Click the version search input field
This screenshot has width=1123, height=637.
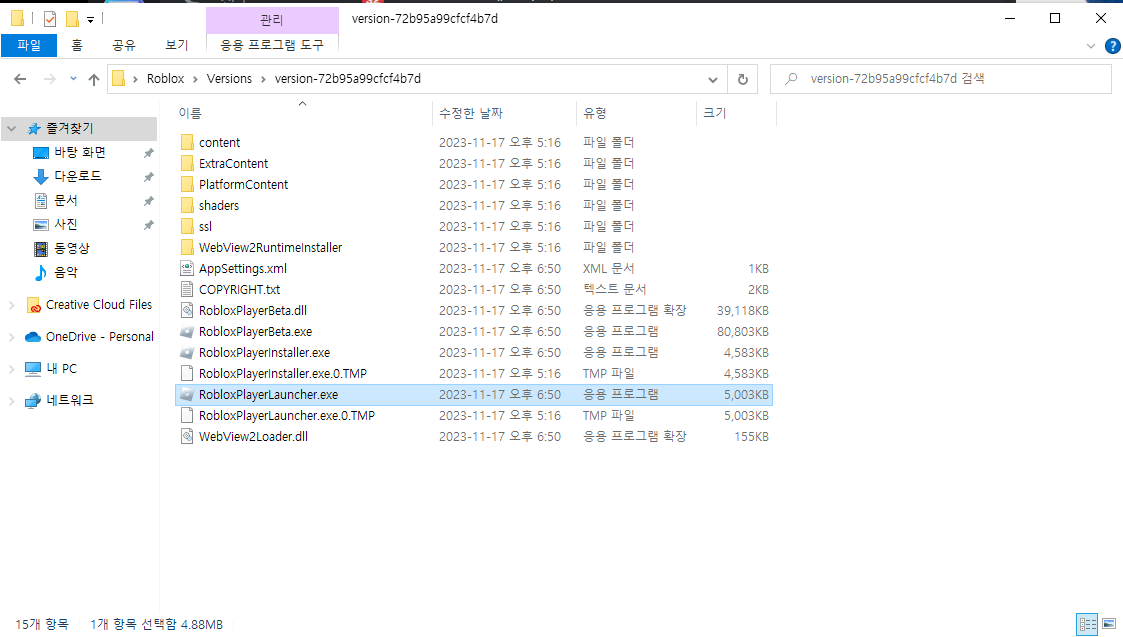click(940, 79)
